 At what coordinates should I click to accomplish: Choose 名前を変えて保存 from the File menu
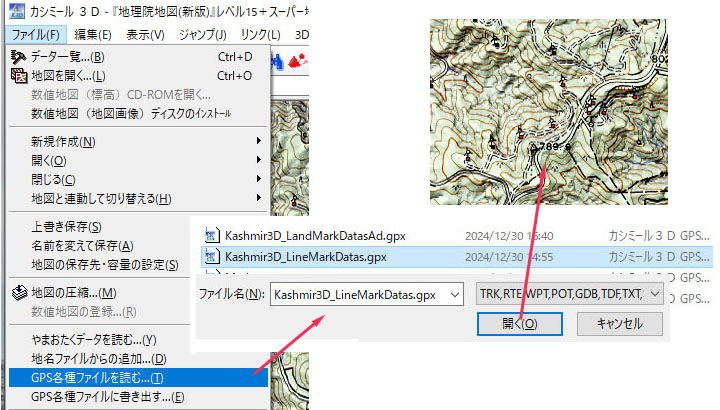[83, 246]
